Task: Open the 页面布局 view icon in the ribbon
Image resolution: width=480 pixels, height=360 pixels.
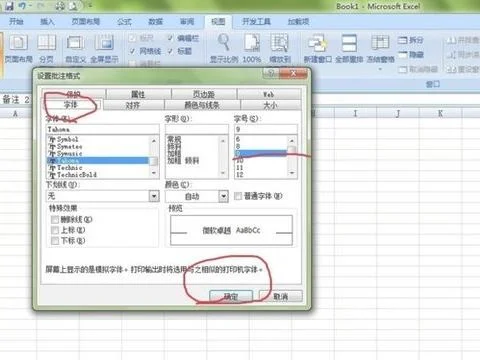Action: (18, 43)
